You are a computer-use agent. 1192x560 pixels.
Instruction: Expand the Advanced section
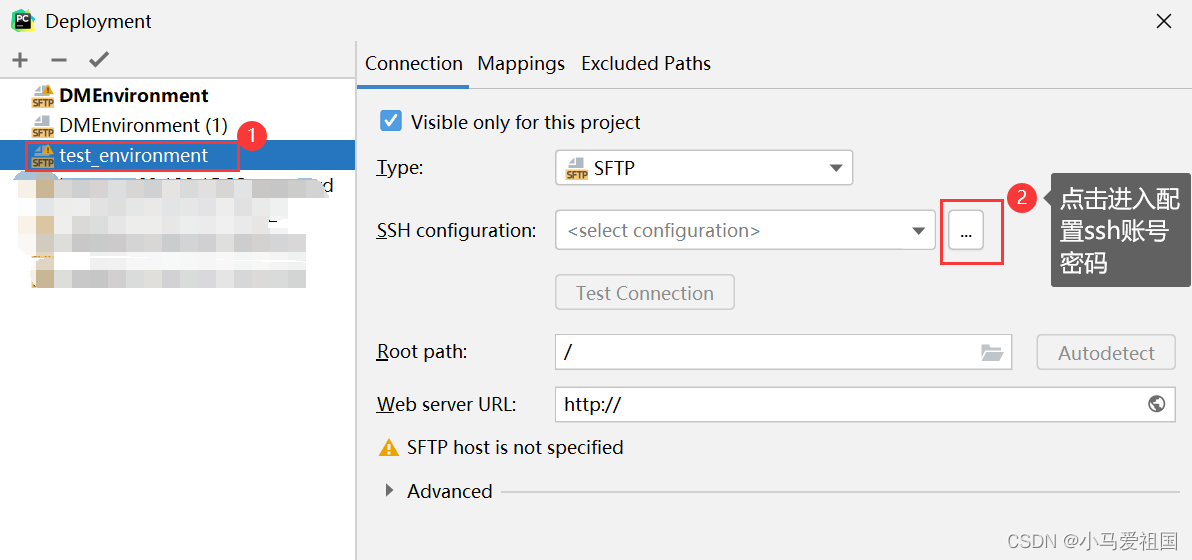pos(390,491)
